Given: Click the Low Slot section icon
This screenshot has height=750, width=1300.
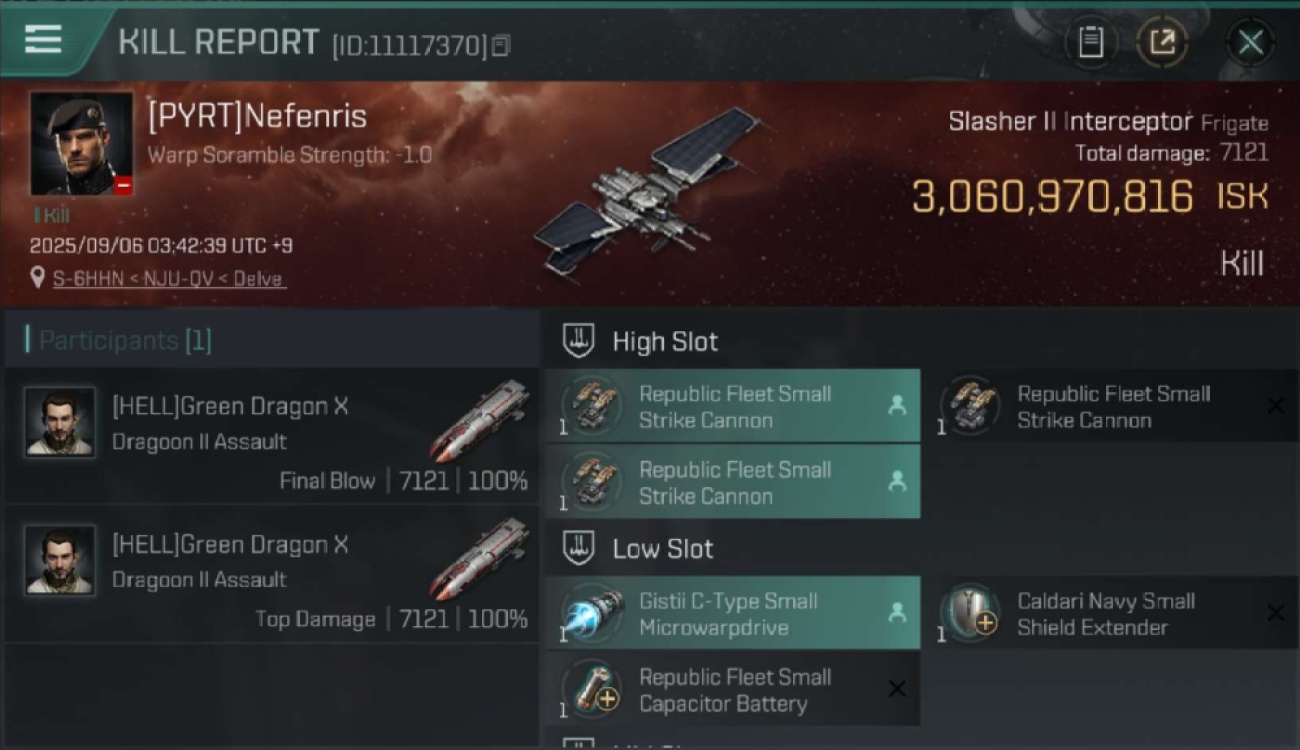Looking at the screenshot, I should point(579,548).
